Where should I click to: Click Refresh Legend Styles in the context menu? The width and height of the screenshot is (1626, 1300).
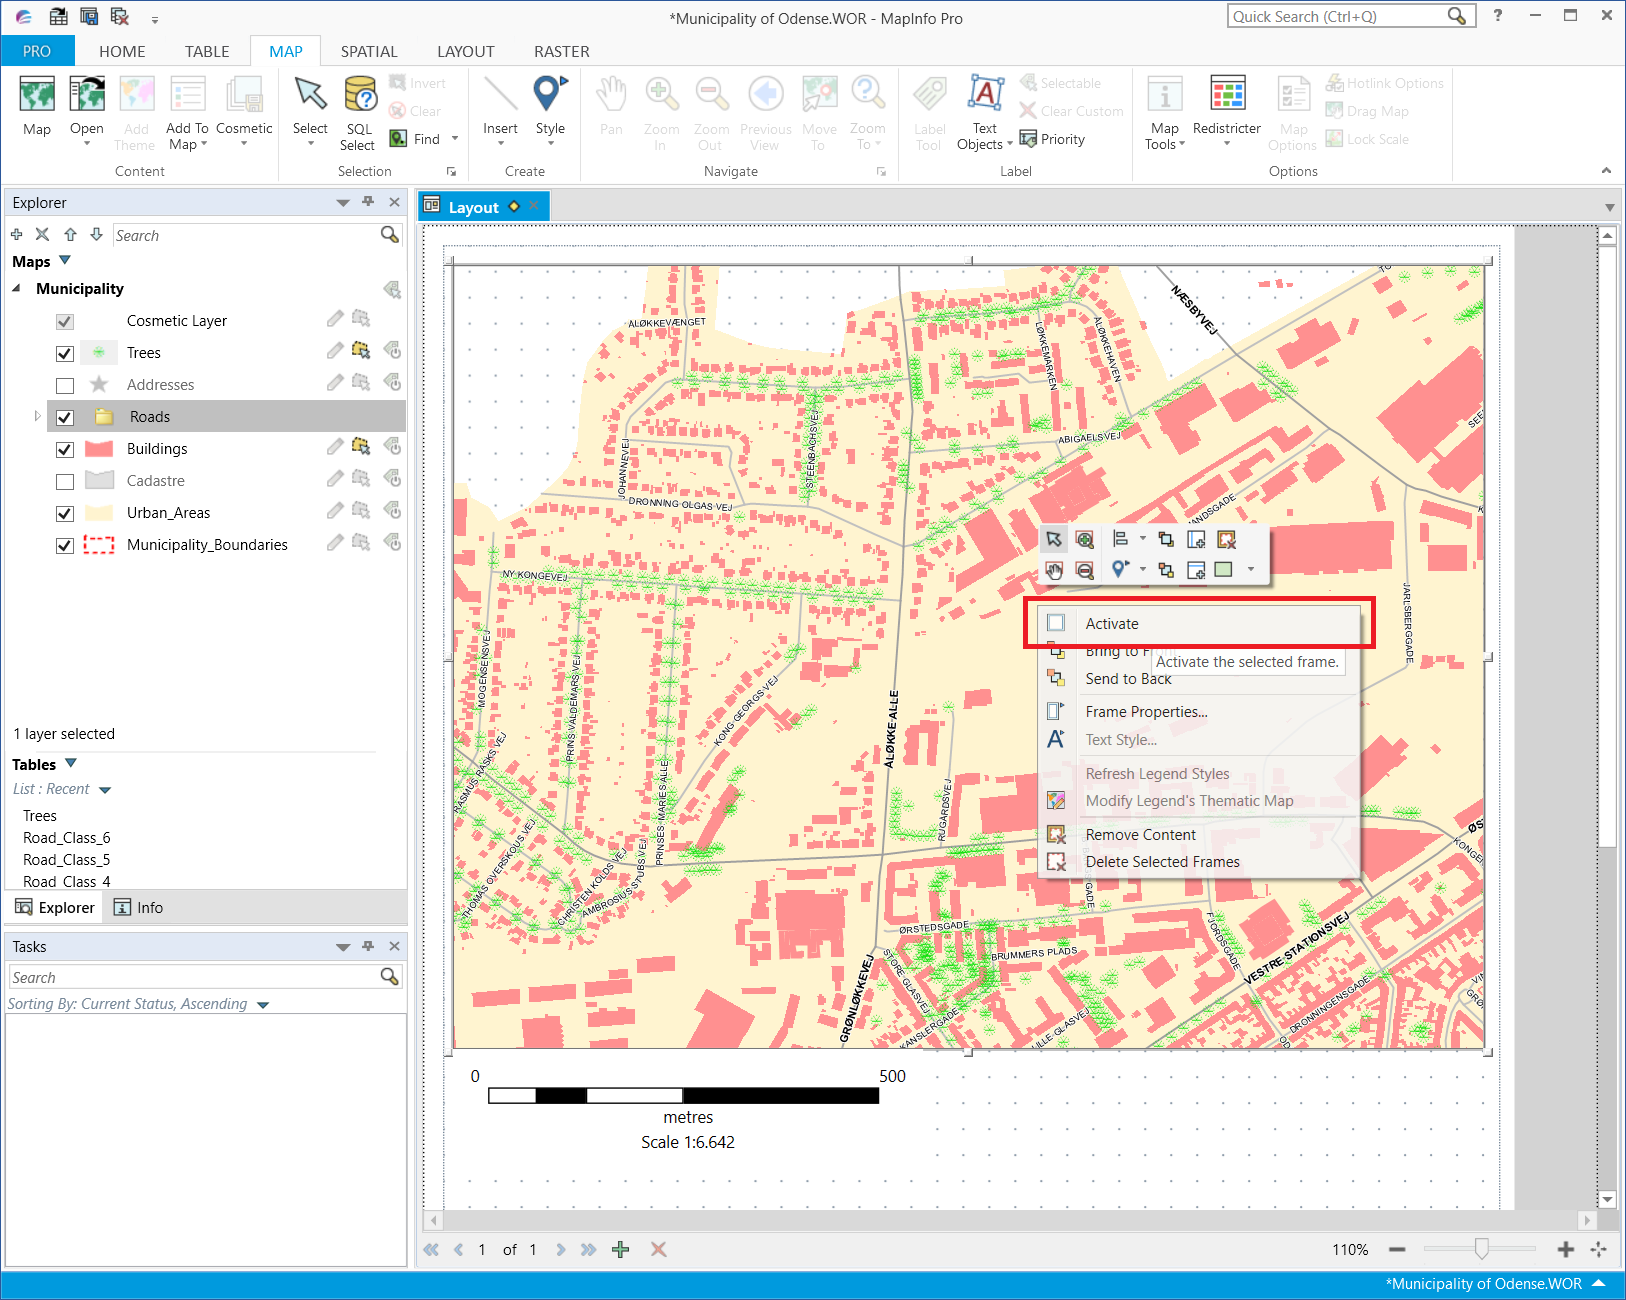tap(1157, 773)
